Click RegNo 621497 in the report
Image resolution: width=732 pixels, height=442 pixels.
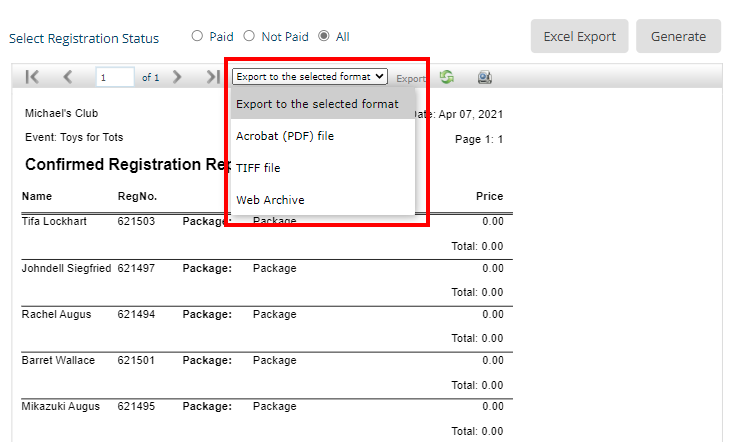136,269
